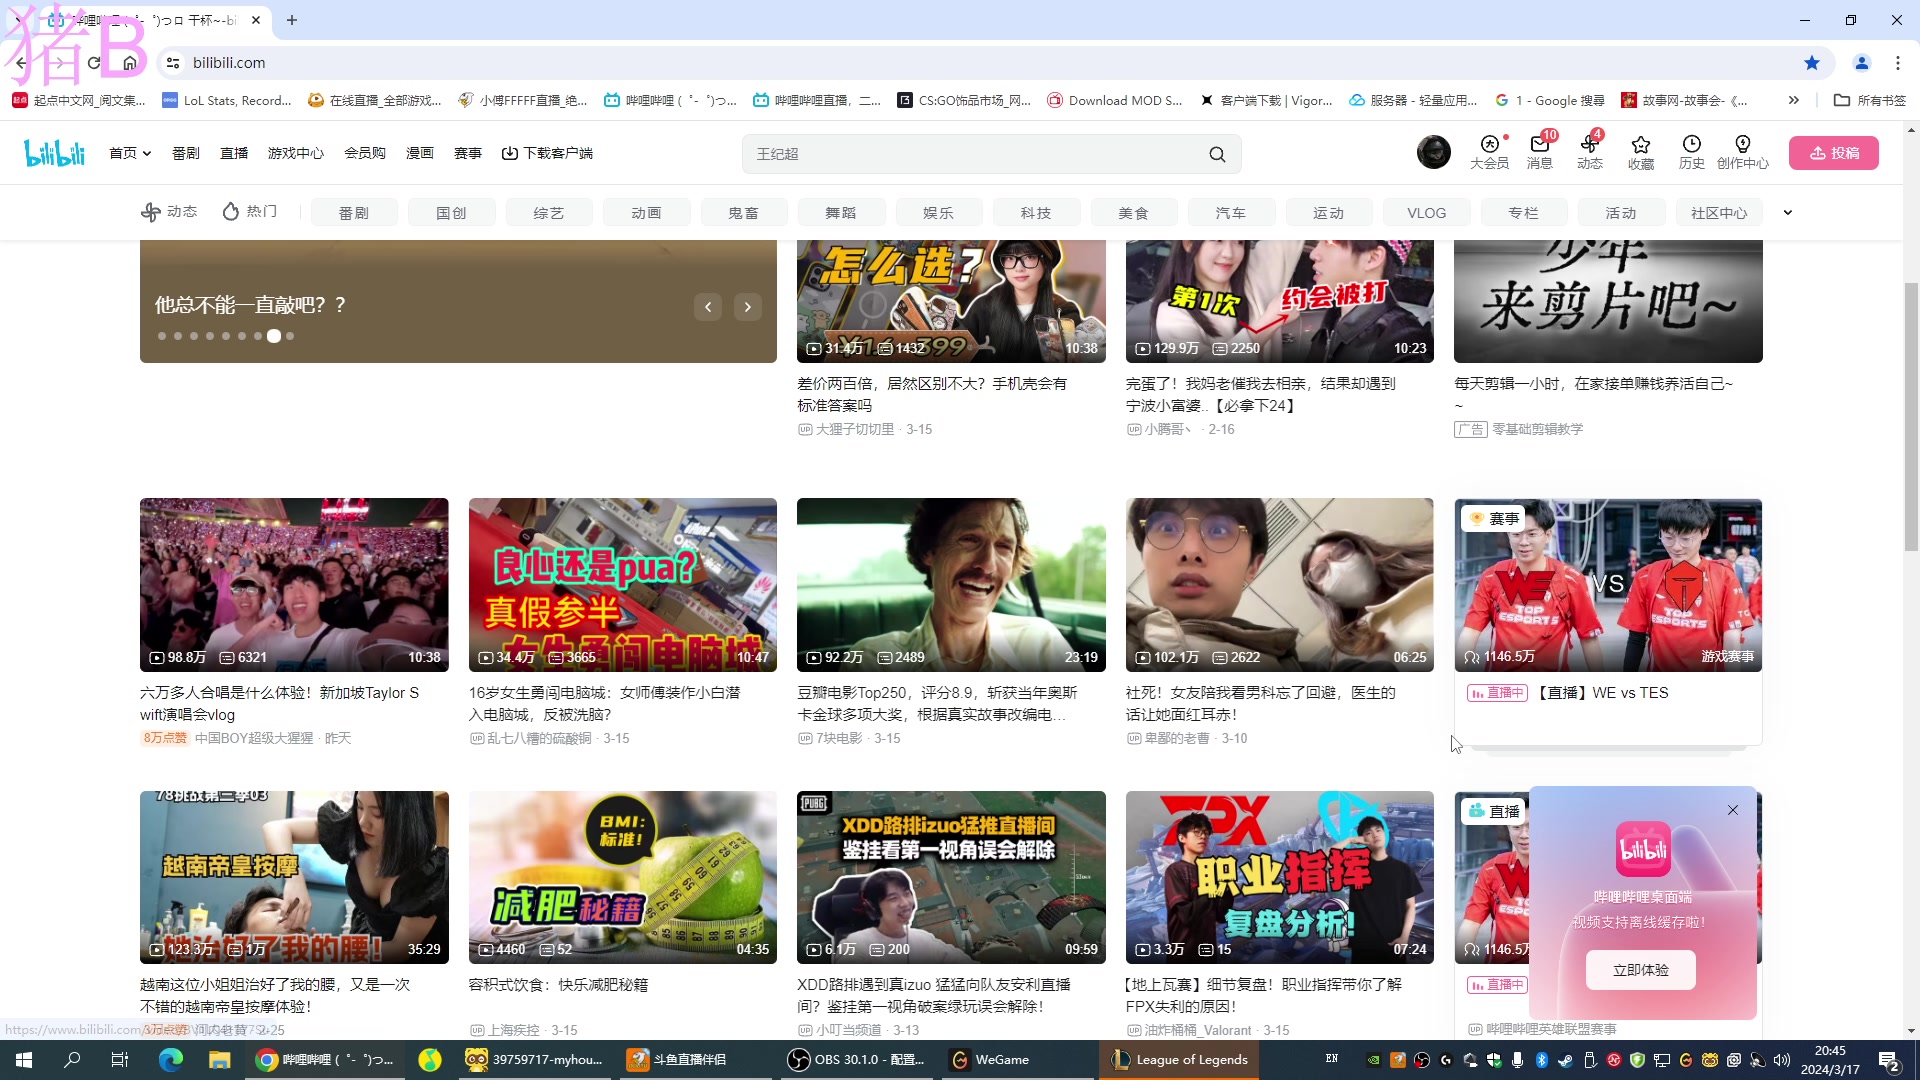Open 越南帝皇按摩 video title
This screenshot has height=1080, width=1920.
(x=275, y=996)
